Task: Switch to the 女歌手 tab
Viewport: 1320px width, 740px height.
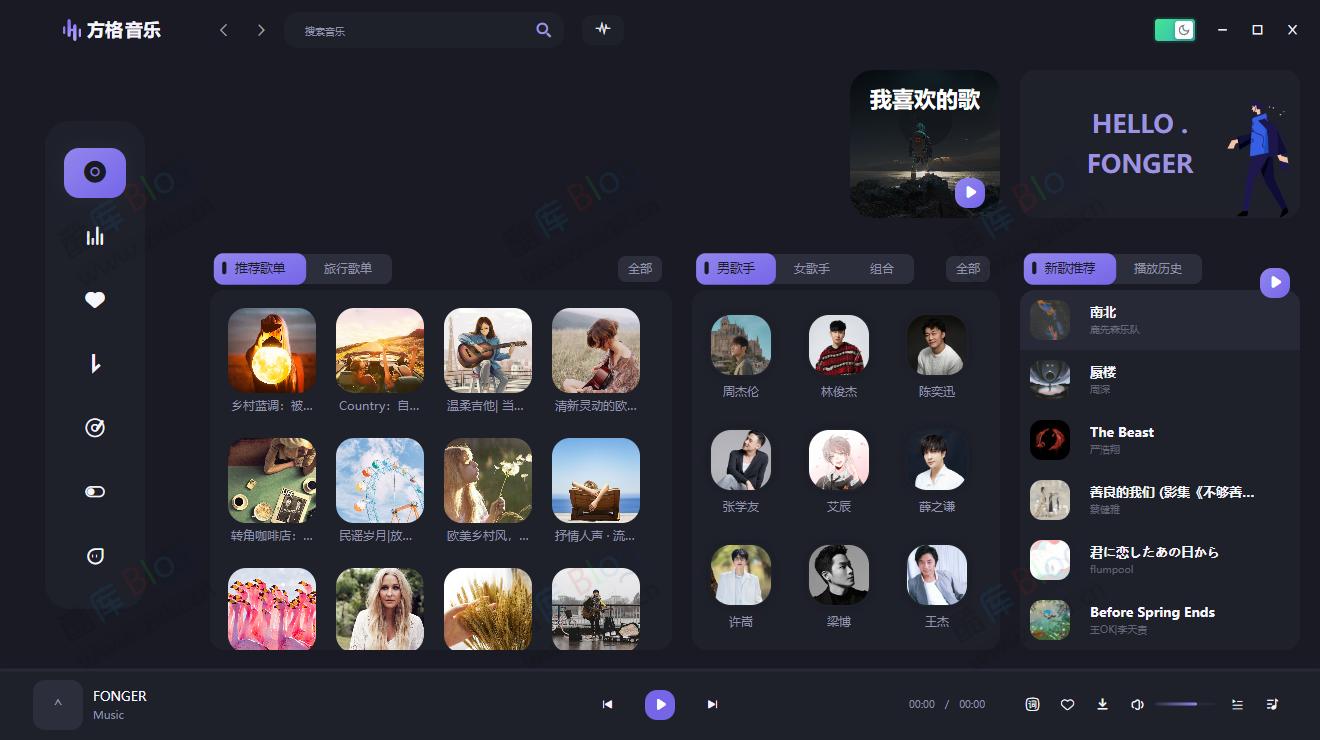Action: (x=811, y=268)
